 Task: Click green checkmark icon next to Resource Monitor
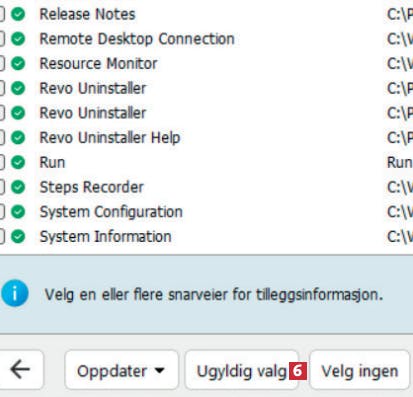tap(18, 64)
